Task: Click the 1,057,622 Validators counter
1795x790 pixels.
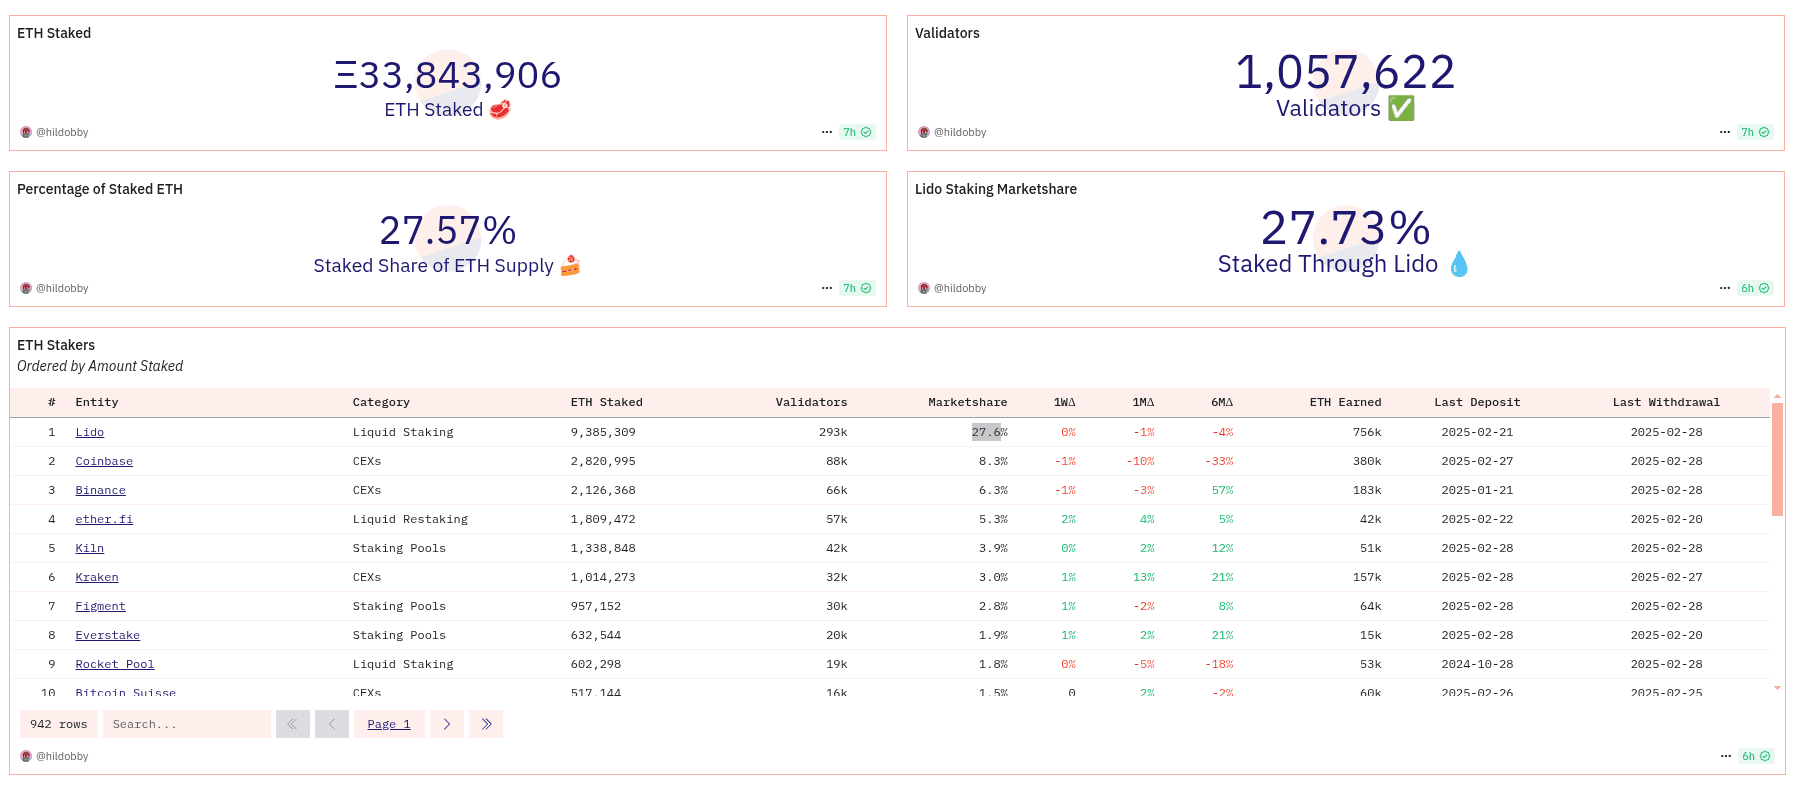Action: pyautogui.click(x=1345, y=72)
